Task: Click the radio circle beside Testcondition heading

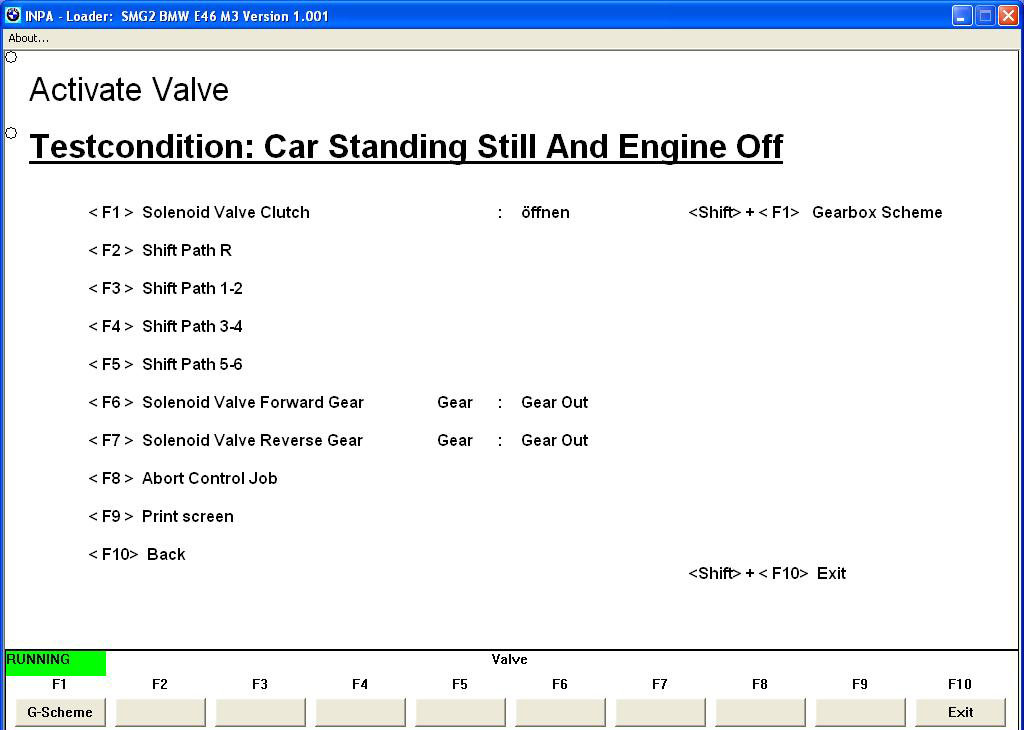Action: pyautogui.click(x=11, y=133)
